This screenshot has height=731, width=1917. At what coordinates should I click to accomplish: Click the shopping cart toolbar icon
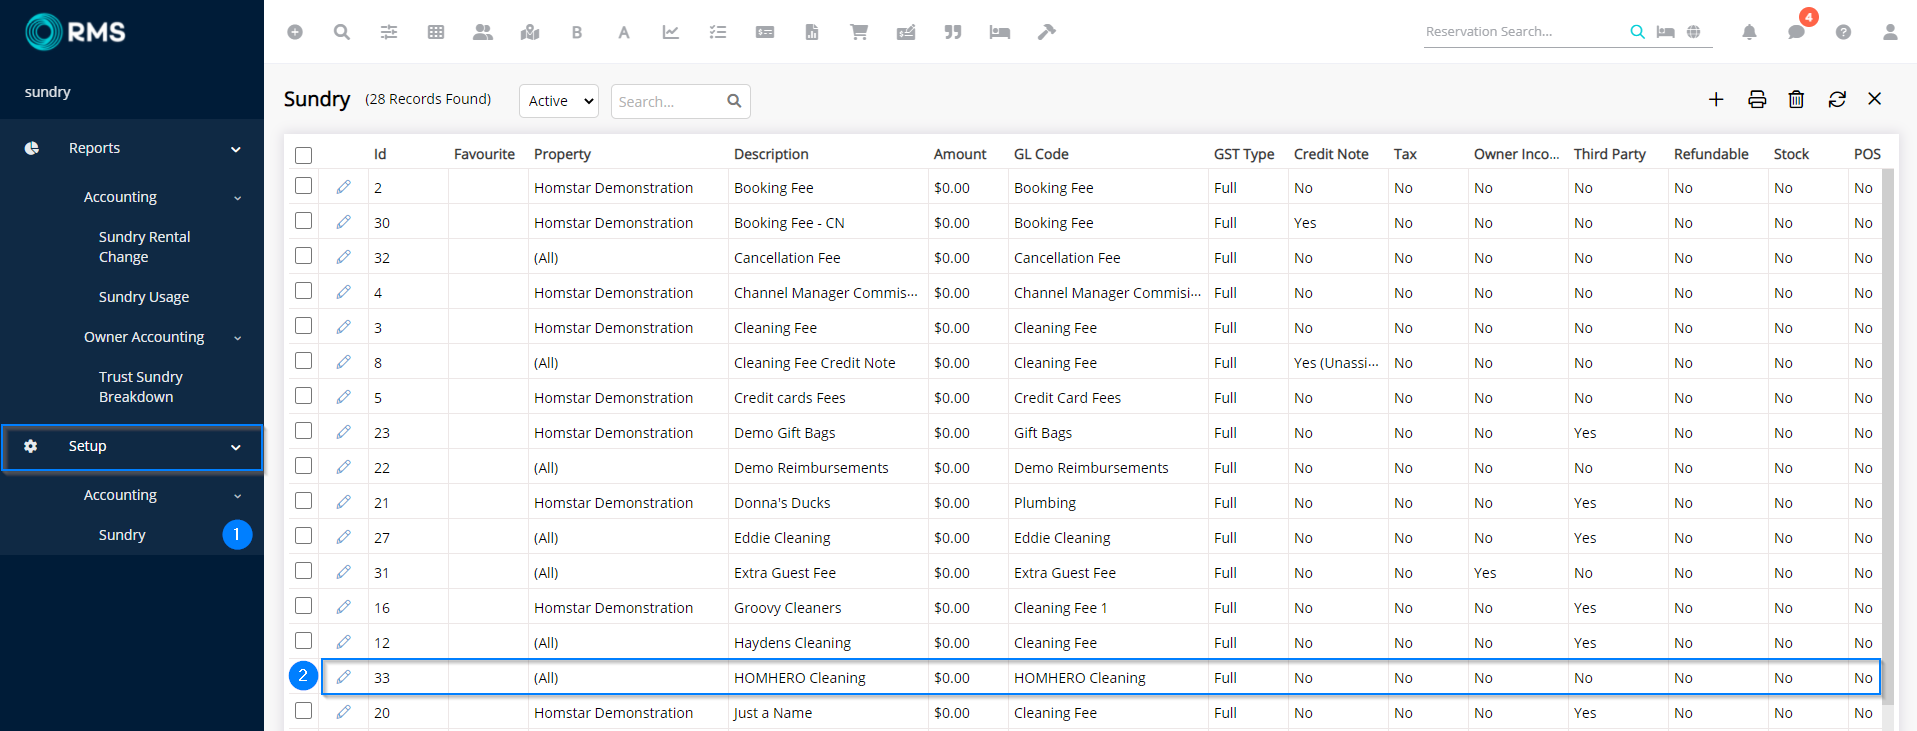858,32
